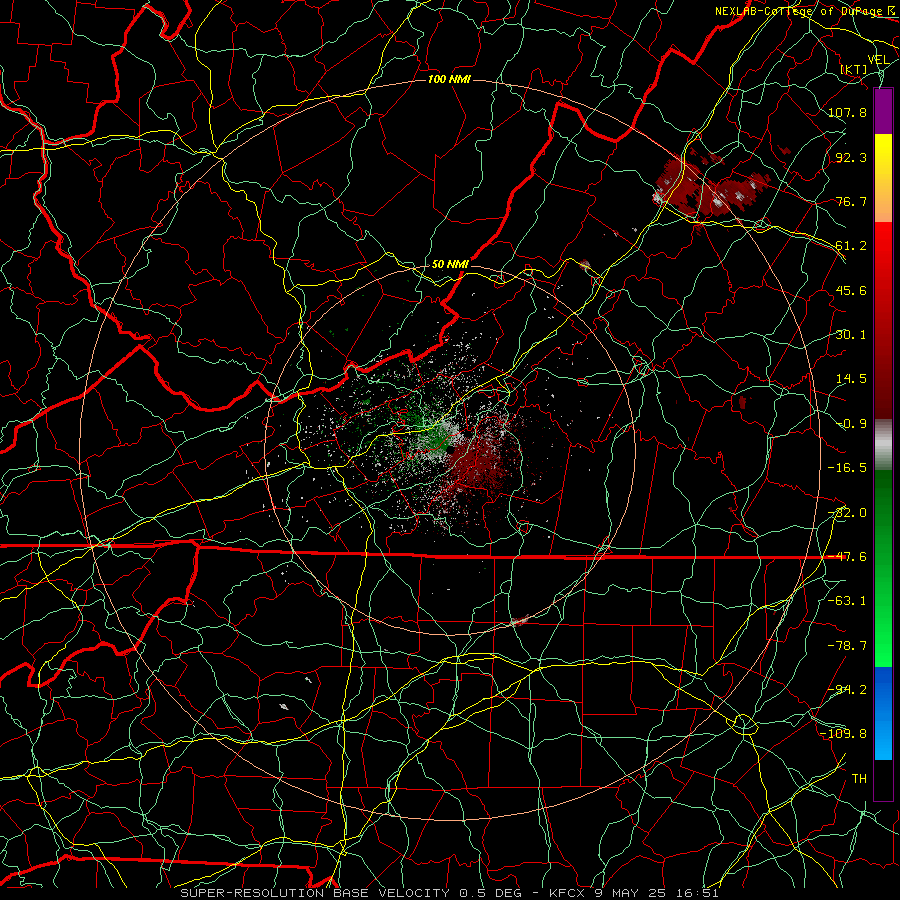Image resolution: width=900 pixels, height=900 pixels.
Task: Click the 92.3 velocity scale value
Action: pyautogui.click(x=851, y=157)
